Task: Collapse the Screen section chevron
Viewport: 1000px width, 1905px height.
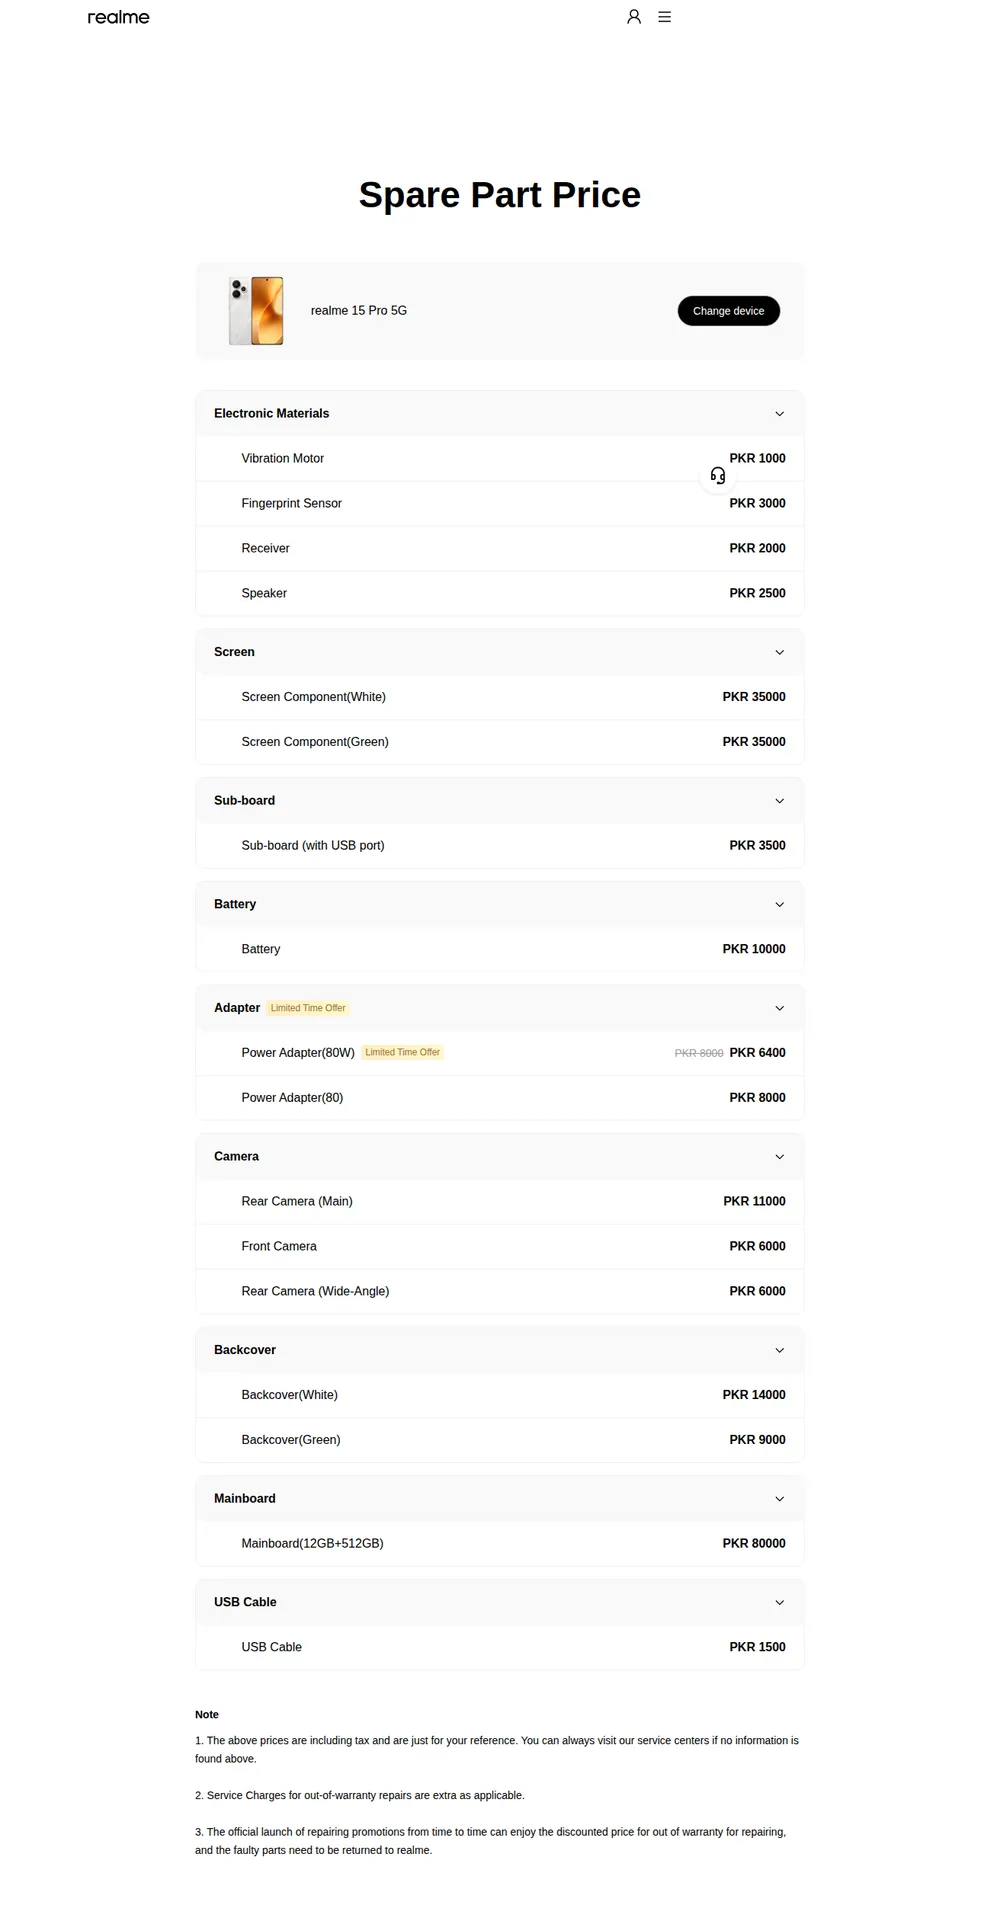Action: click(x=780, y=652)
